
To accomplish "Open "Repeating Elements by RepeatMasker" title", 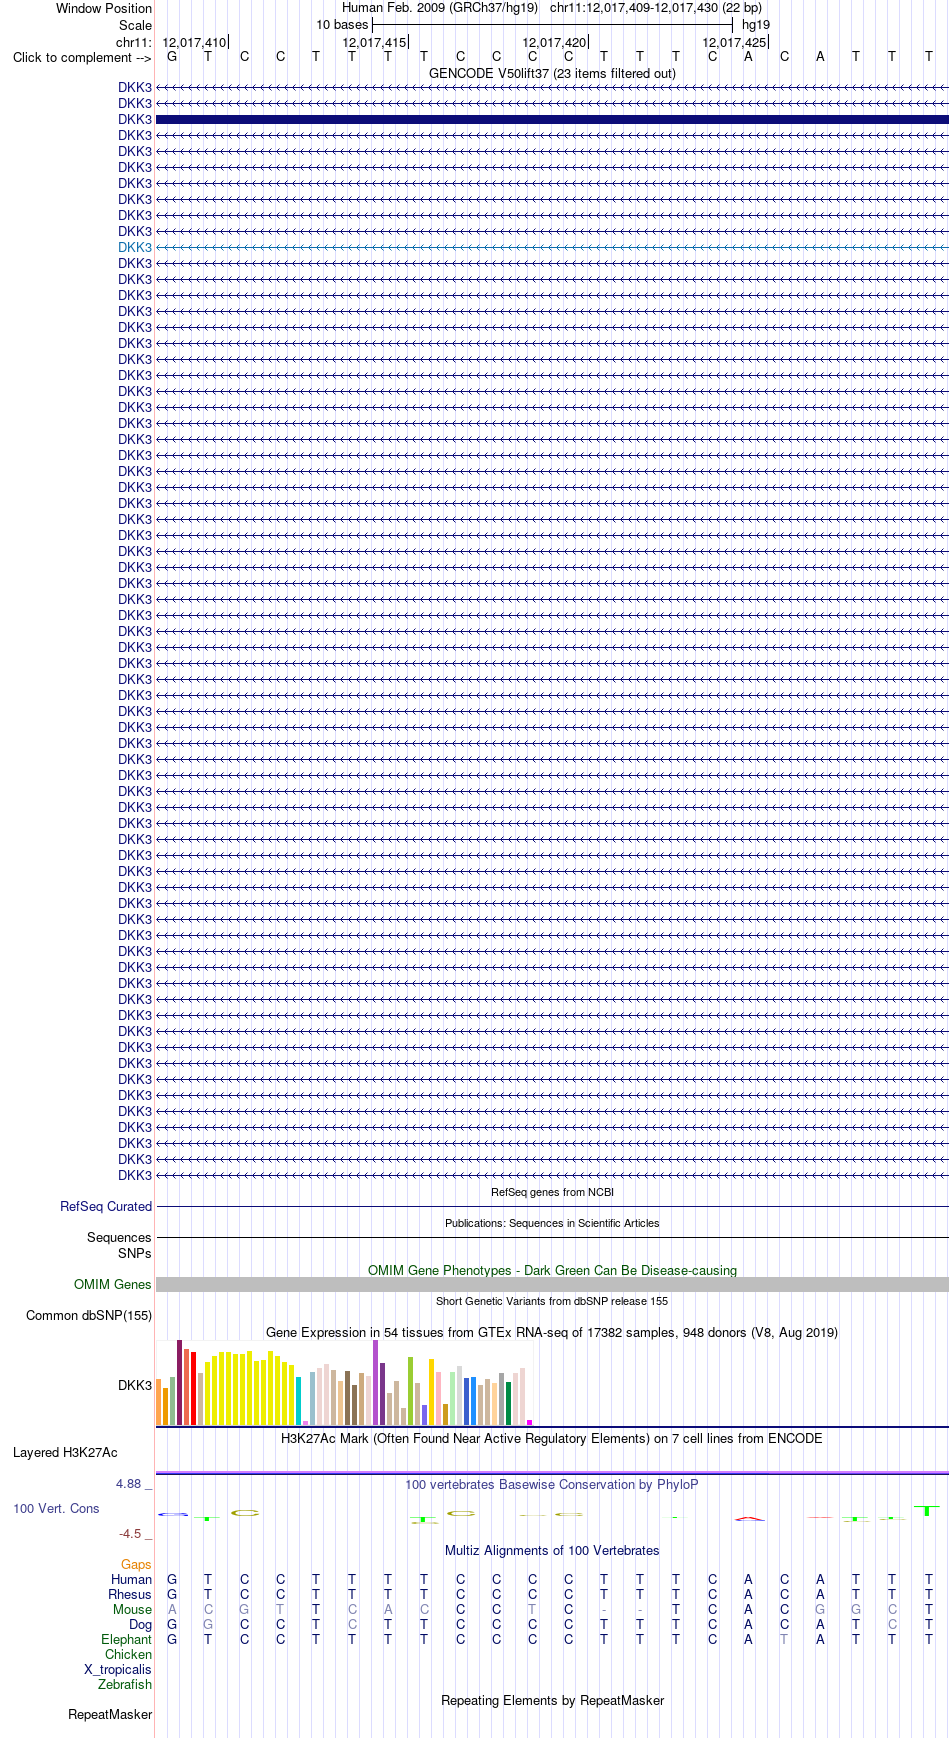I will tap(552, 1700).
